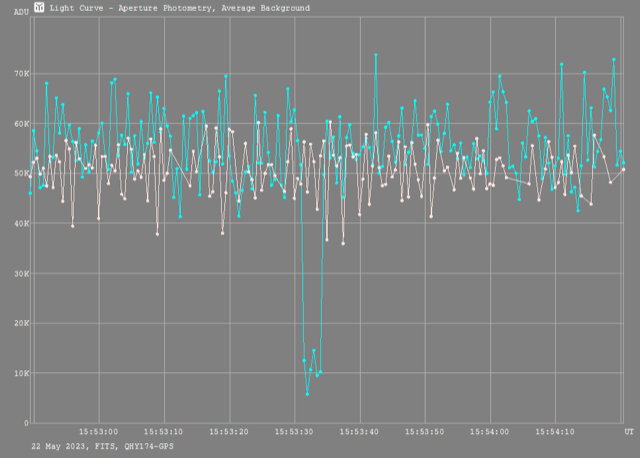The height and width of the screenshot is (458, 640).
Task: Click the 15:54:10 time label
Action: [555, 432]
